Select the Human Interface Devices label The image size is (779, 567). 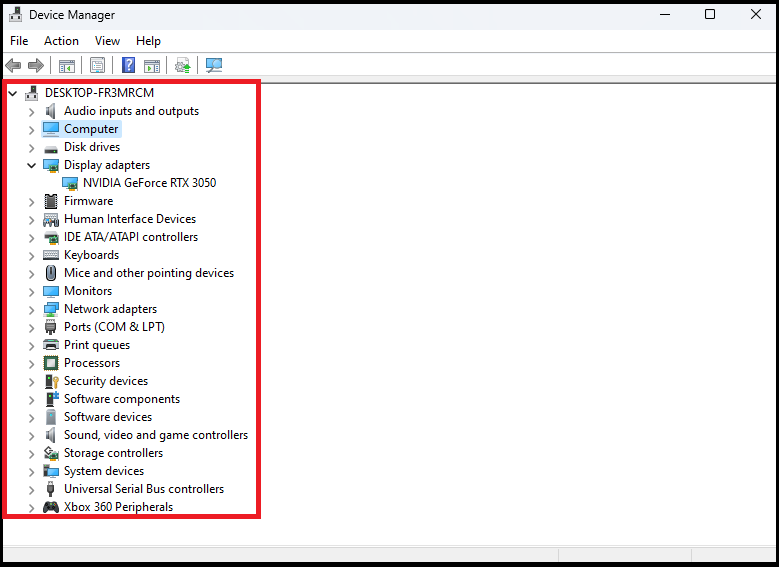(x=130, y=219)
